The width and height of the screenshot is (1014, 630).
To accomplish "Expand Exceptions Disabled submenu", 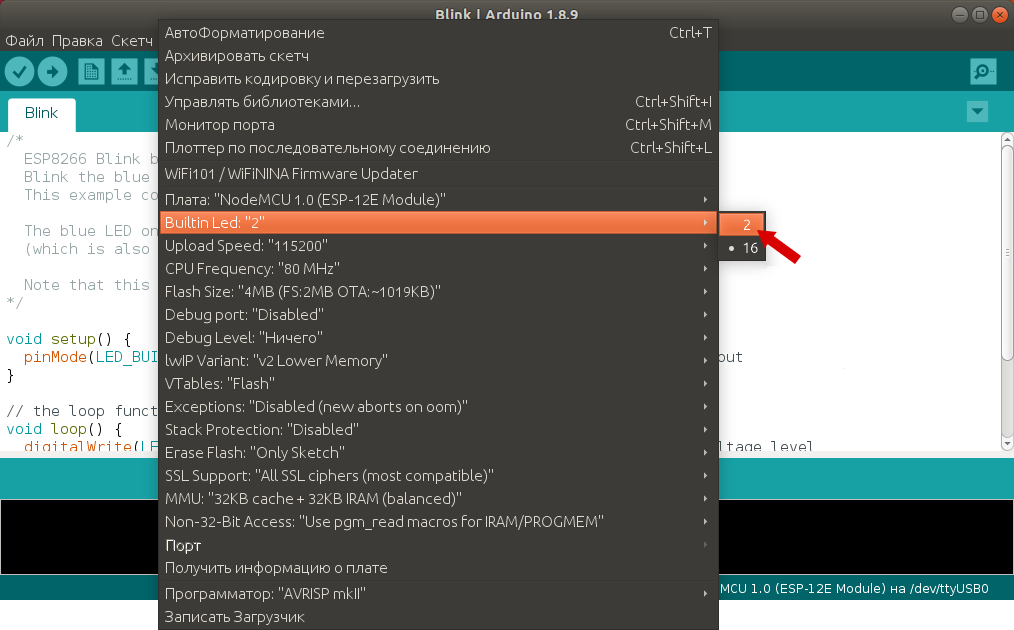I will 438,407.
